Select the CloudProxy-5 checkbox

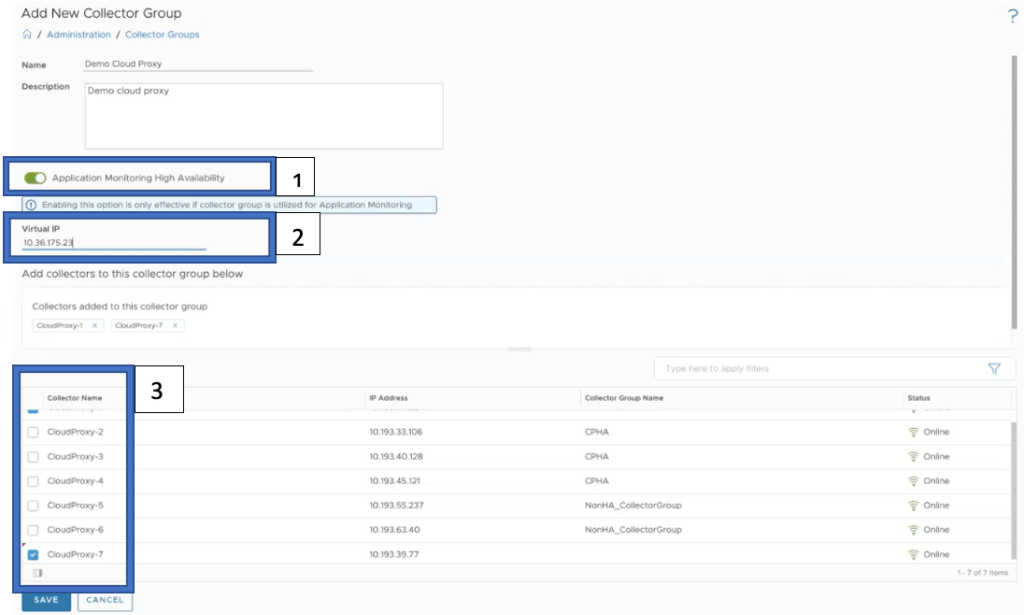pos(33,505)
